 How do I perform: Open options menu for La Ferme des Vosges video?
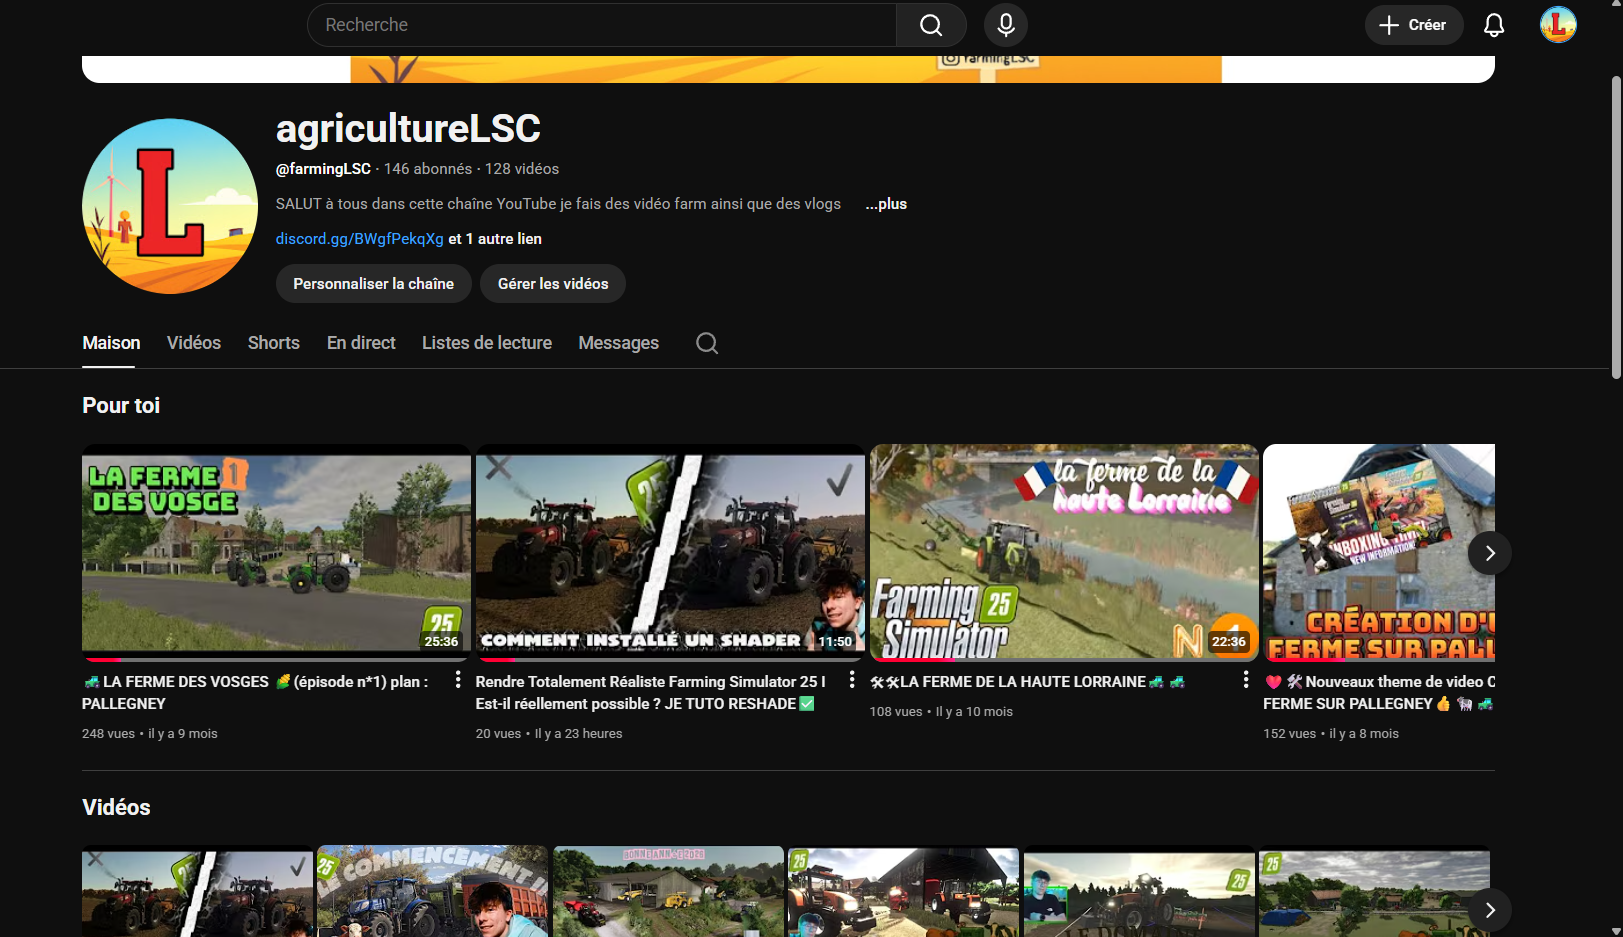pos(458,680)
